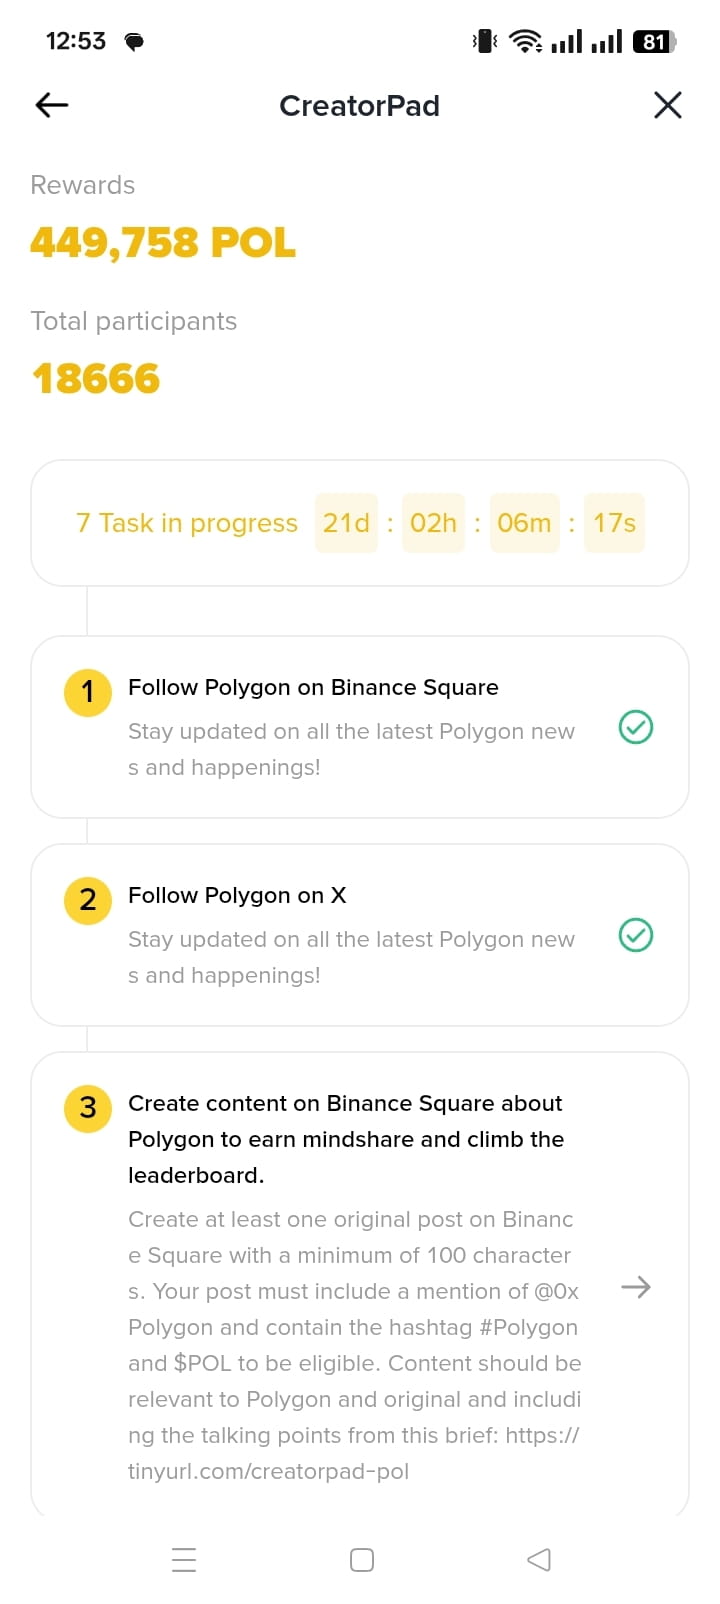Tap the green checkmark on task 1
The image size is (720, 1604).
coord(636,727)
